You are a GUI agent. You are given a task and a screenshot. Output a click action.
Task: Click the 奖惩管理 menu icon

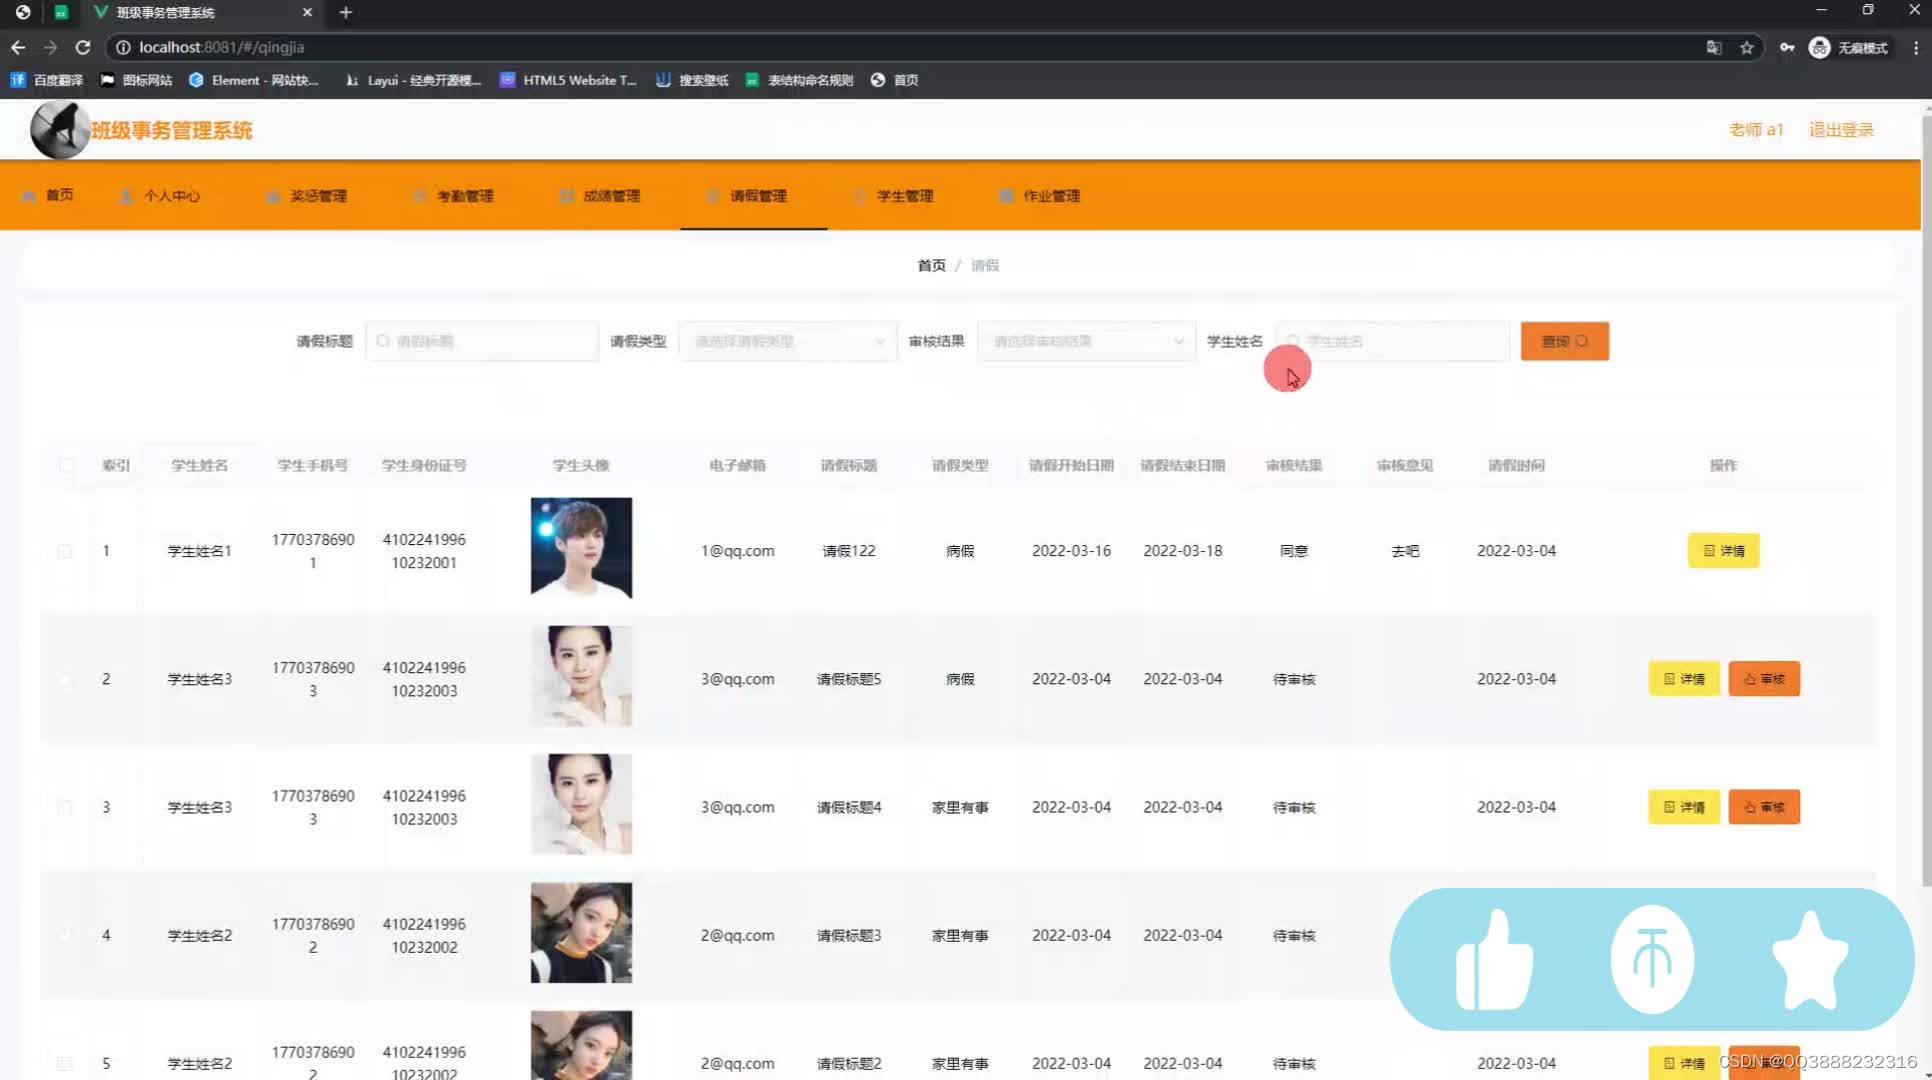pyautogui.click(x=272, y=195)
